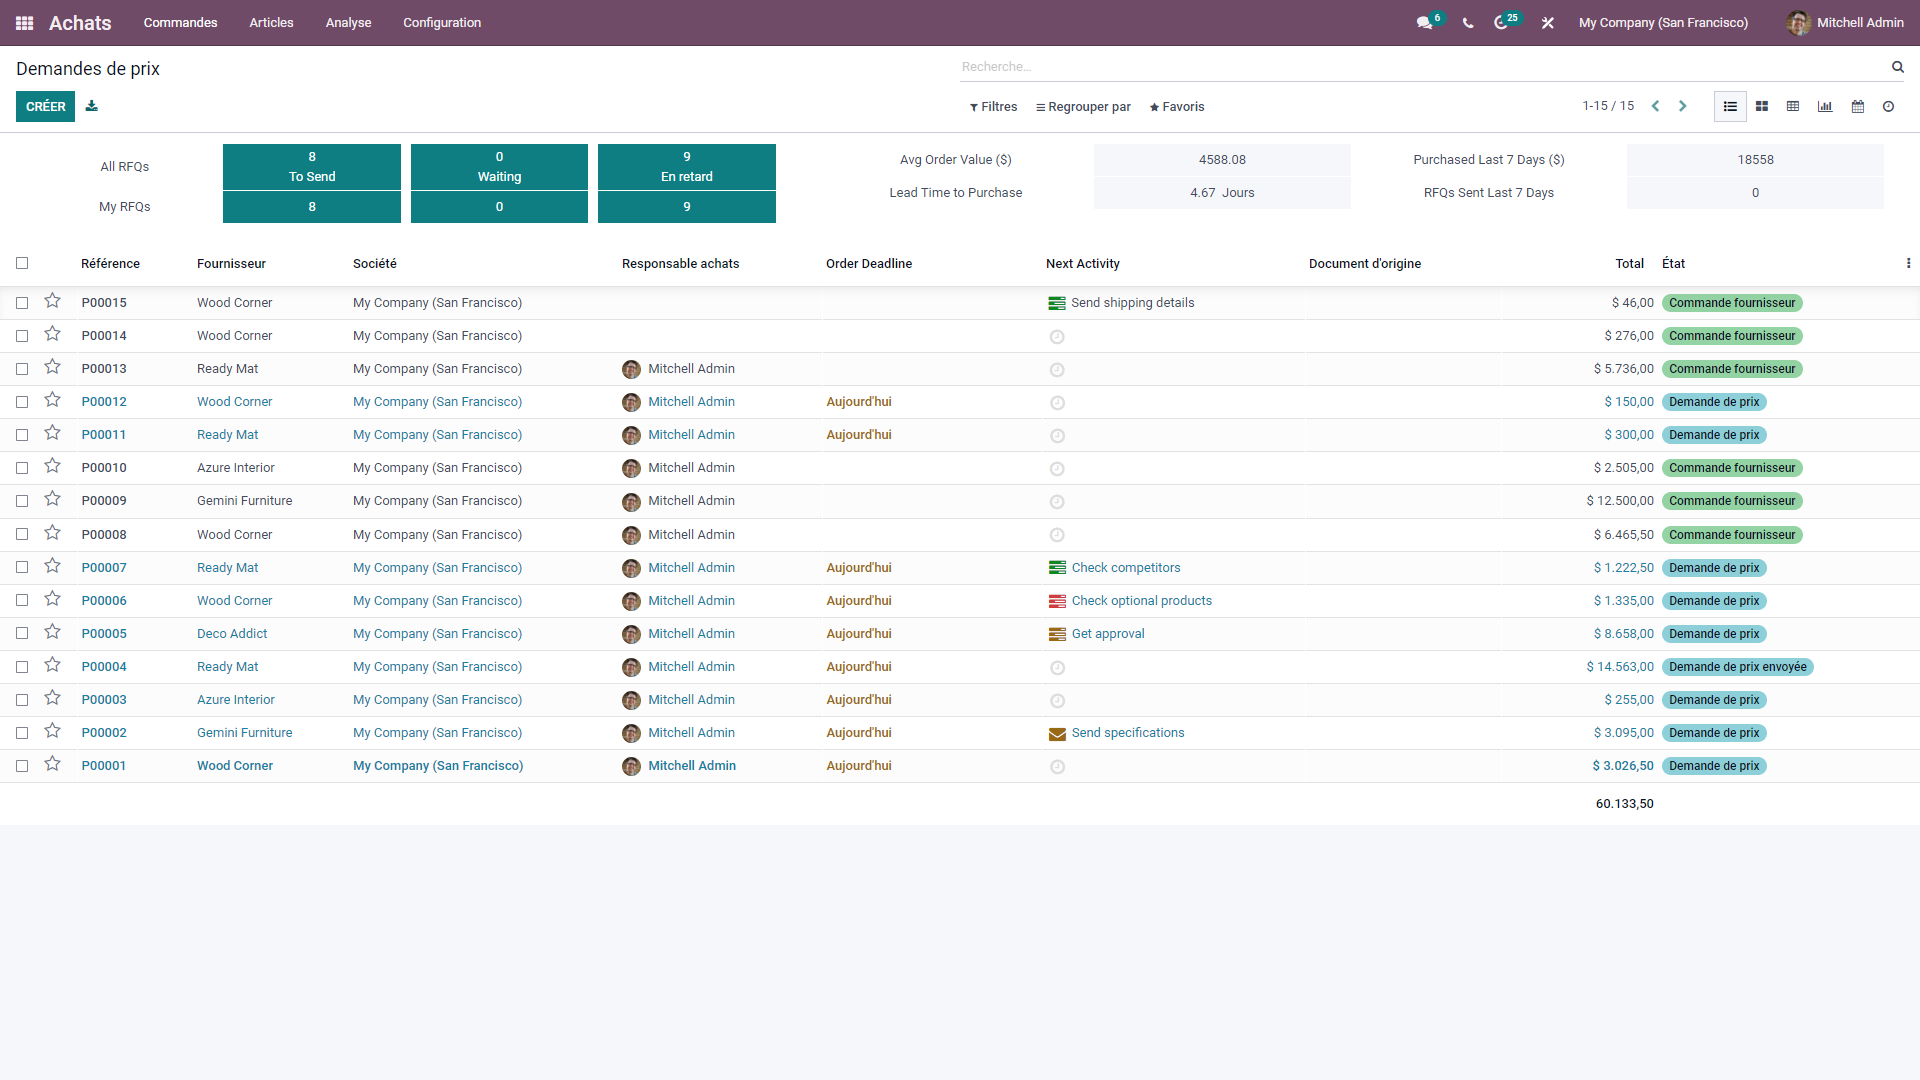The height and width of the screenshot is (1080, 1920).
Task: Open Configuration menu
Action: click(442, 22)
